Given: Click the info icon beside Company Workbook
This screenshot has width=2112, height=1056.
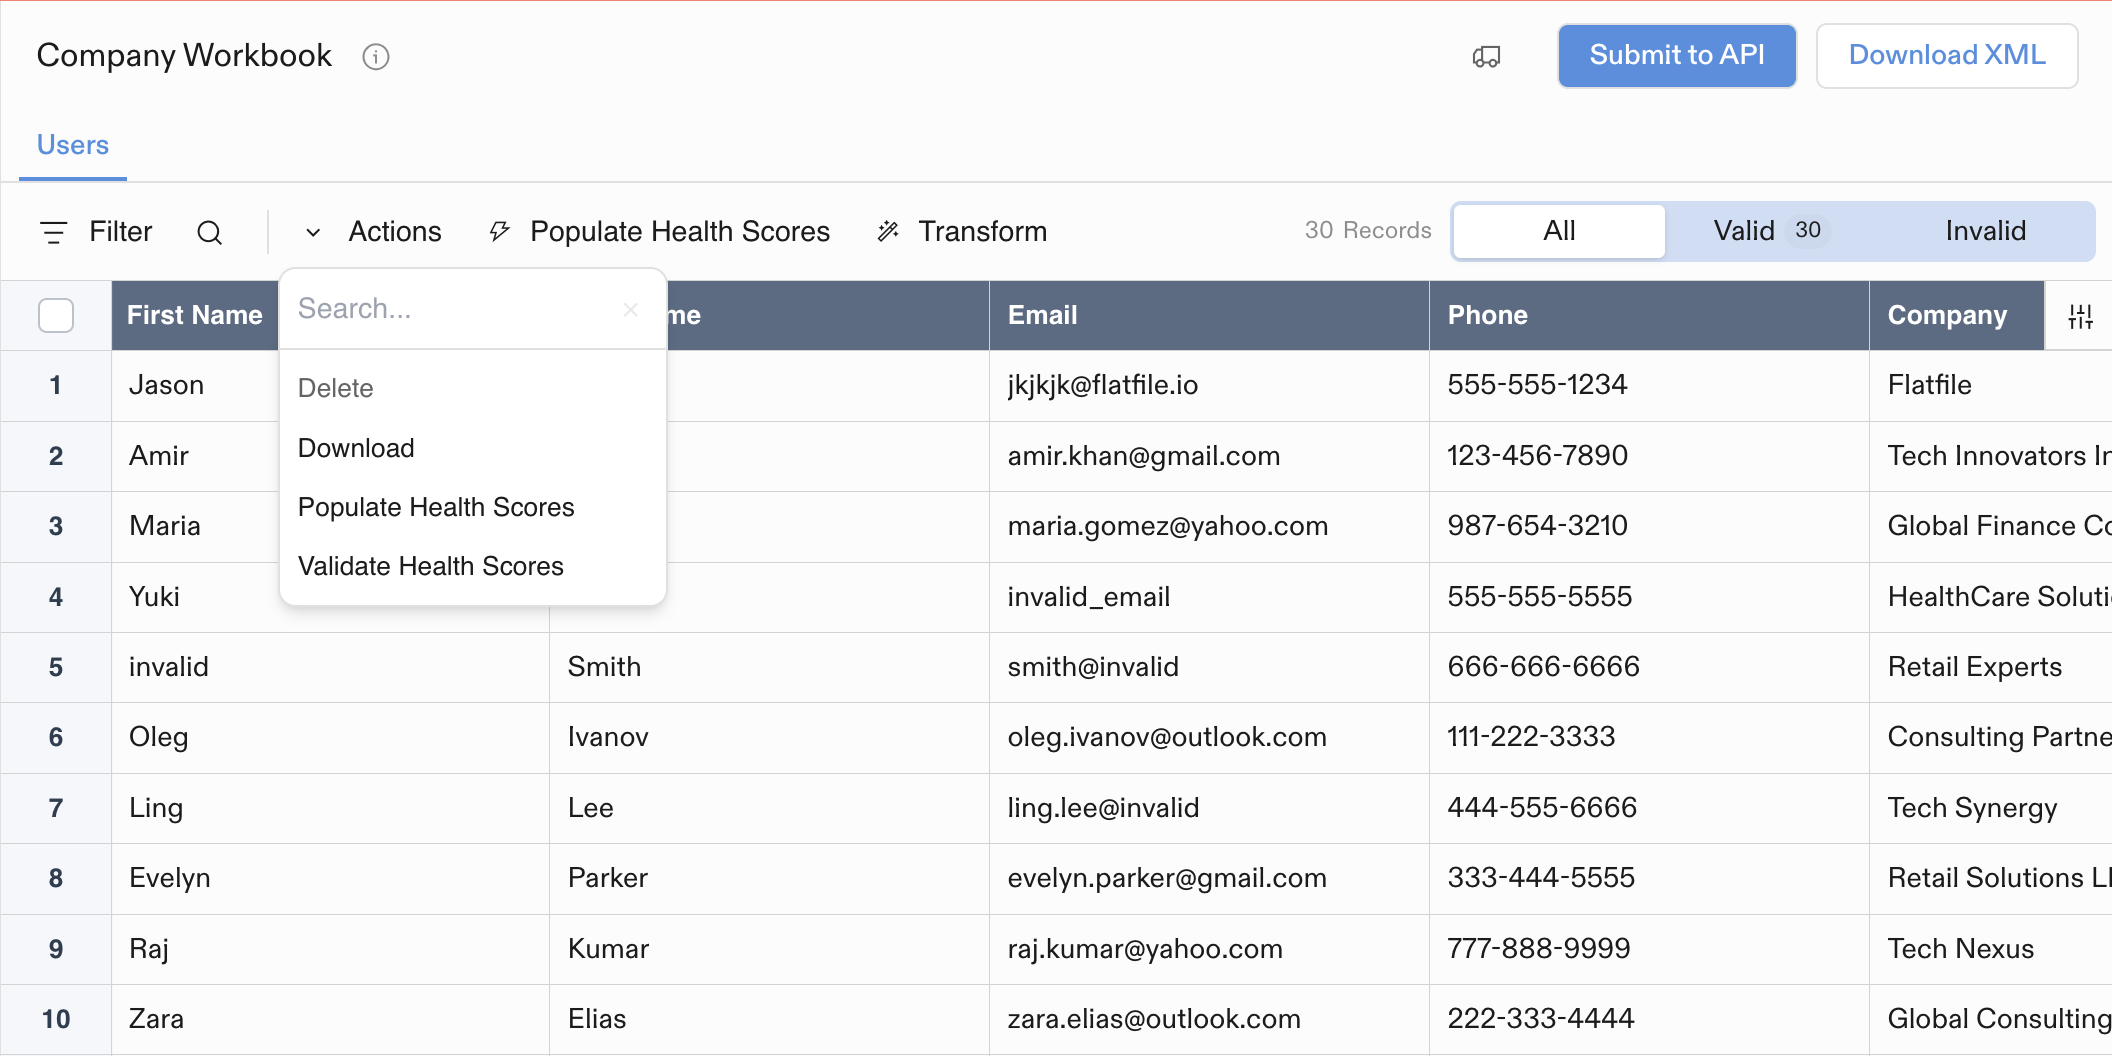Looking at the screenshot, I should click(x=376, y=57).
